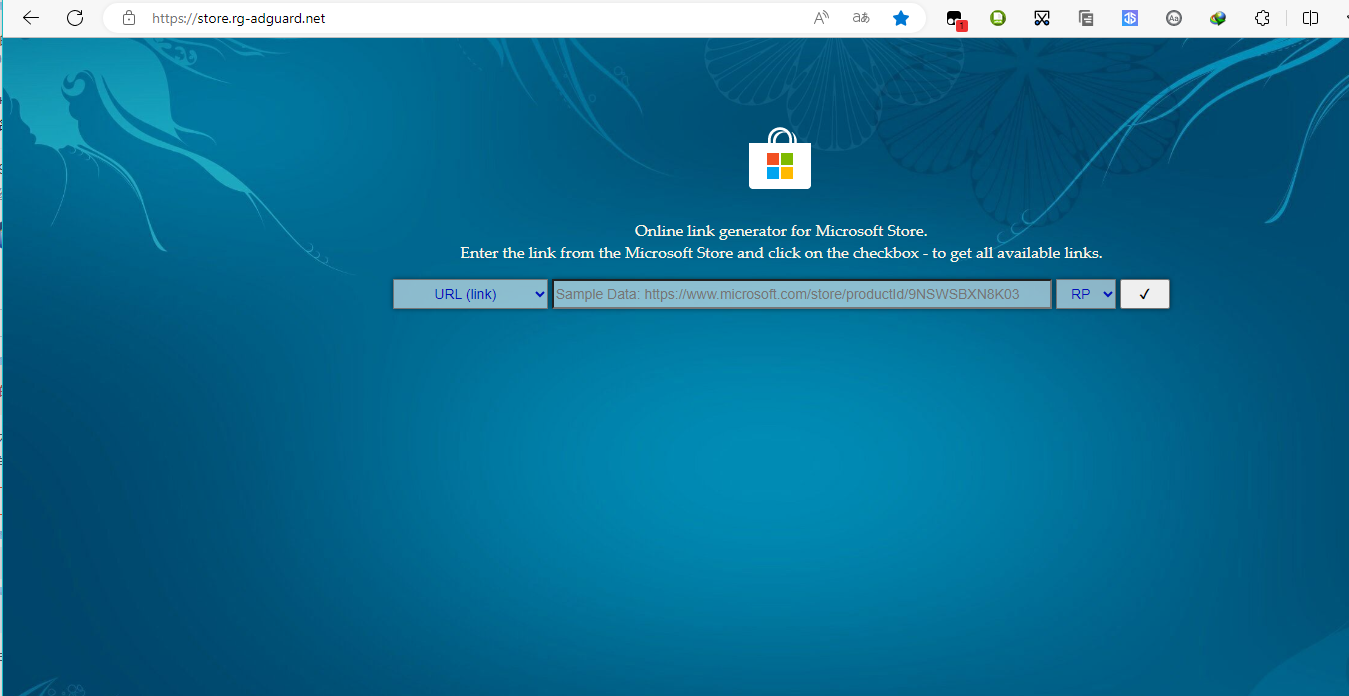Toggle split screen view in browser
Image resolution: width=1349 pixels, height=696 pixels.
1311,18
